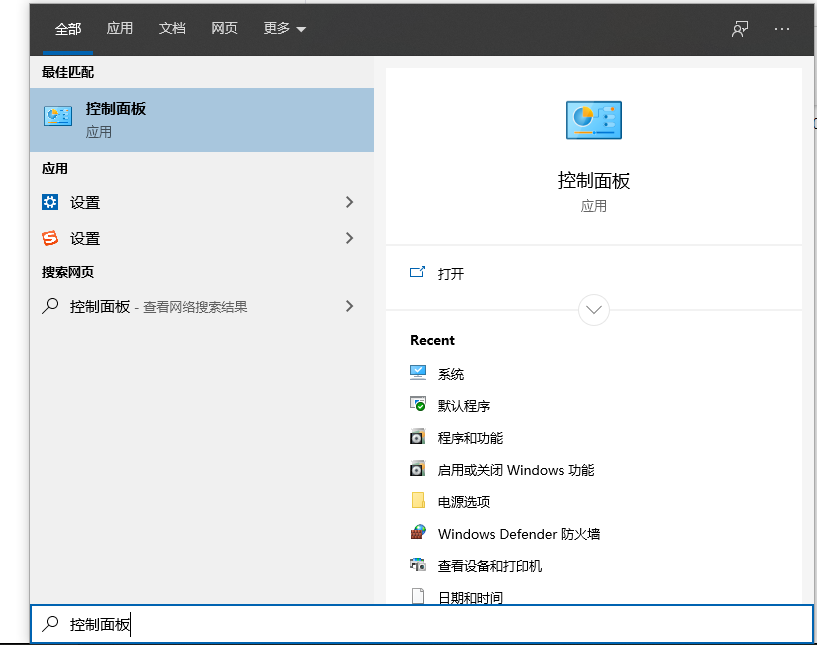Click the search box containing 控制面板
817x645 pixels.
420,624
